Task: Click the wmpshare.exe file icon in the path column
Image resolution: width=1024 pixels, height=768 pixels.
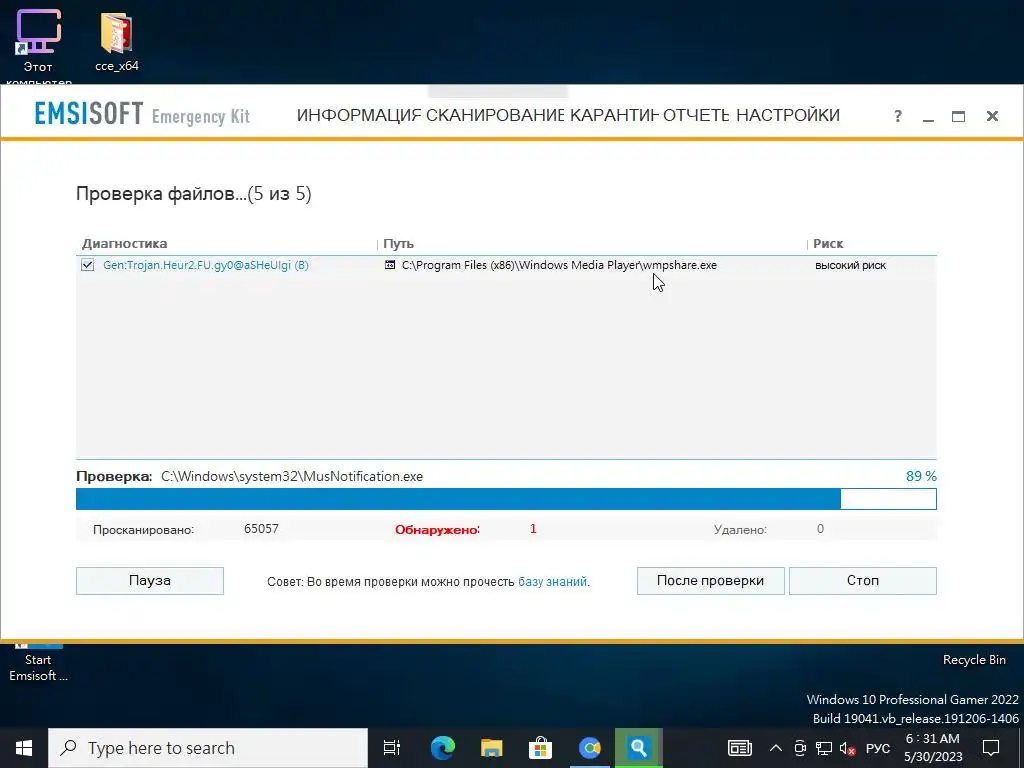Action: point(390,265)
